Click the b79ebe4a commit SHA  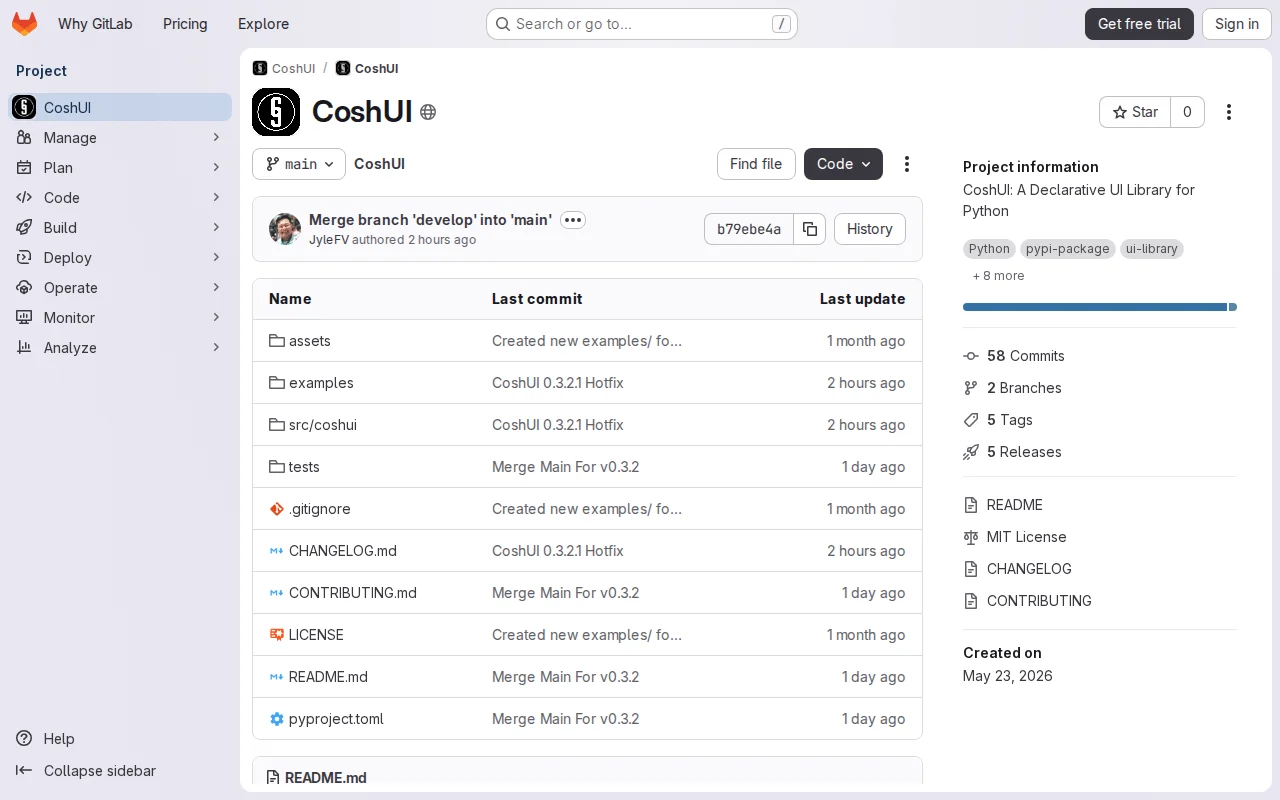click(749, 229)
